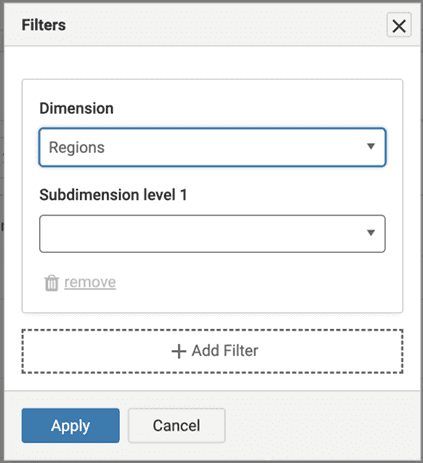Click the Add Filter text label
The width and height of the screenshot is (423, 463).
(x=225, y=351)
